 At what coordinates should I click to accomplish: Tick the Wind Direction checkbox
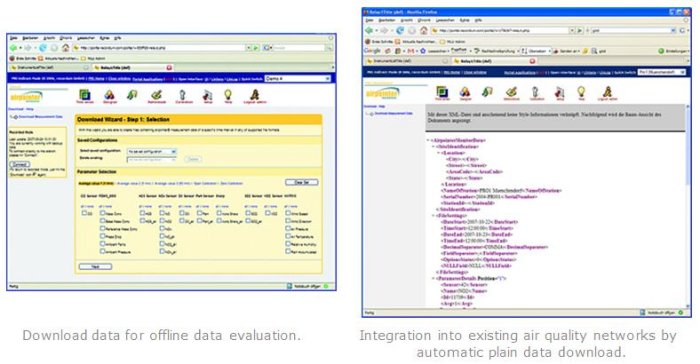288,221
